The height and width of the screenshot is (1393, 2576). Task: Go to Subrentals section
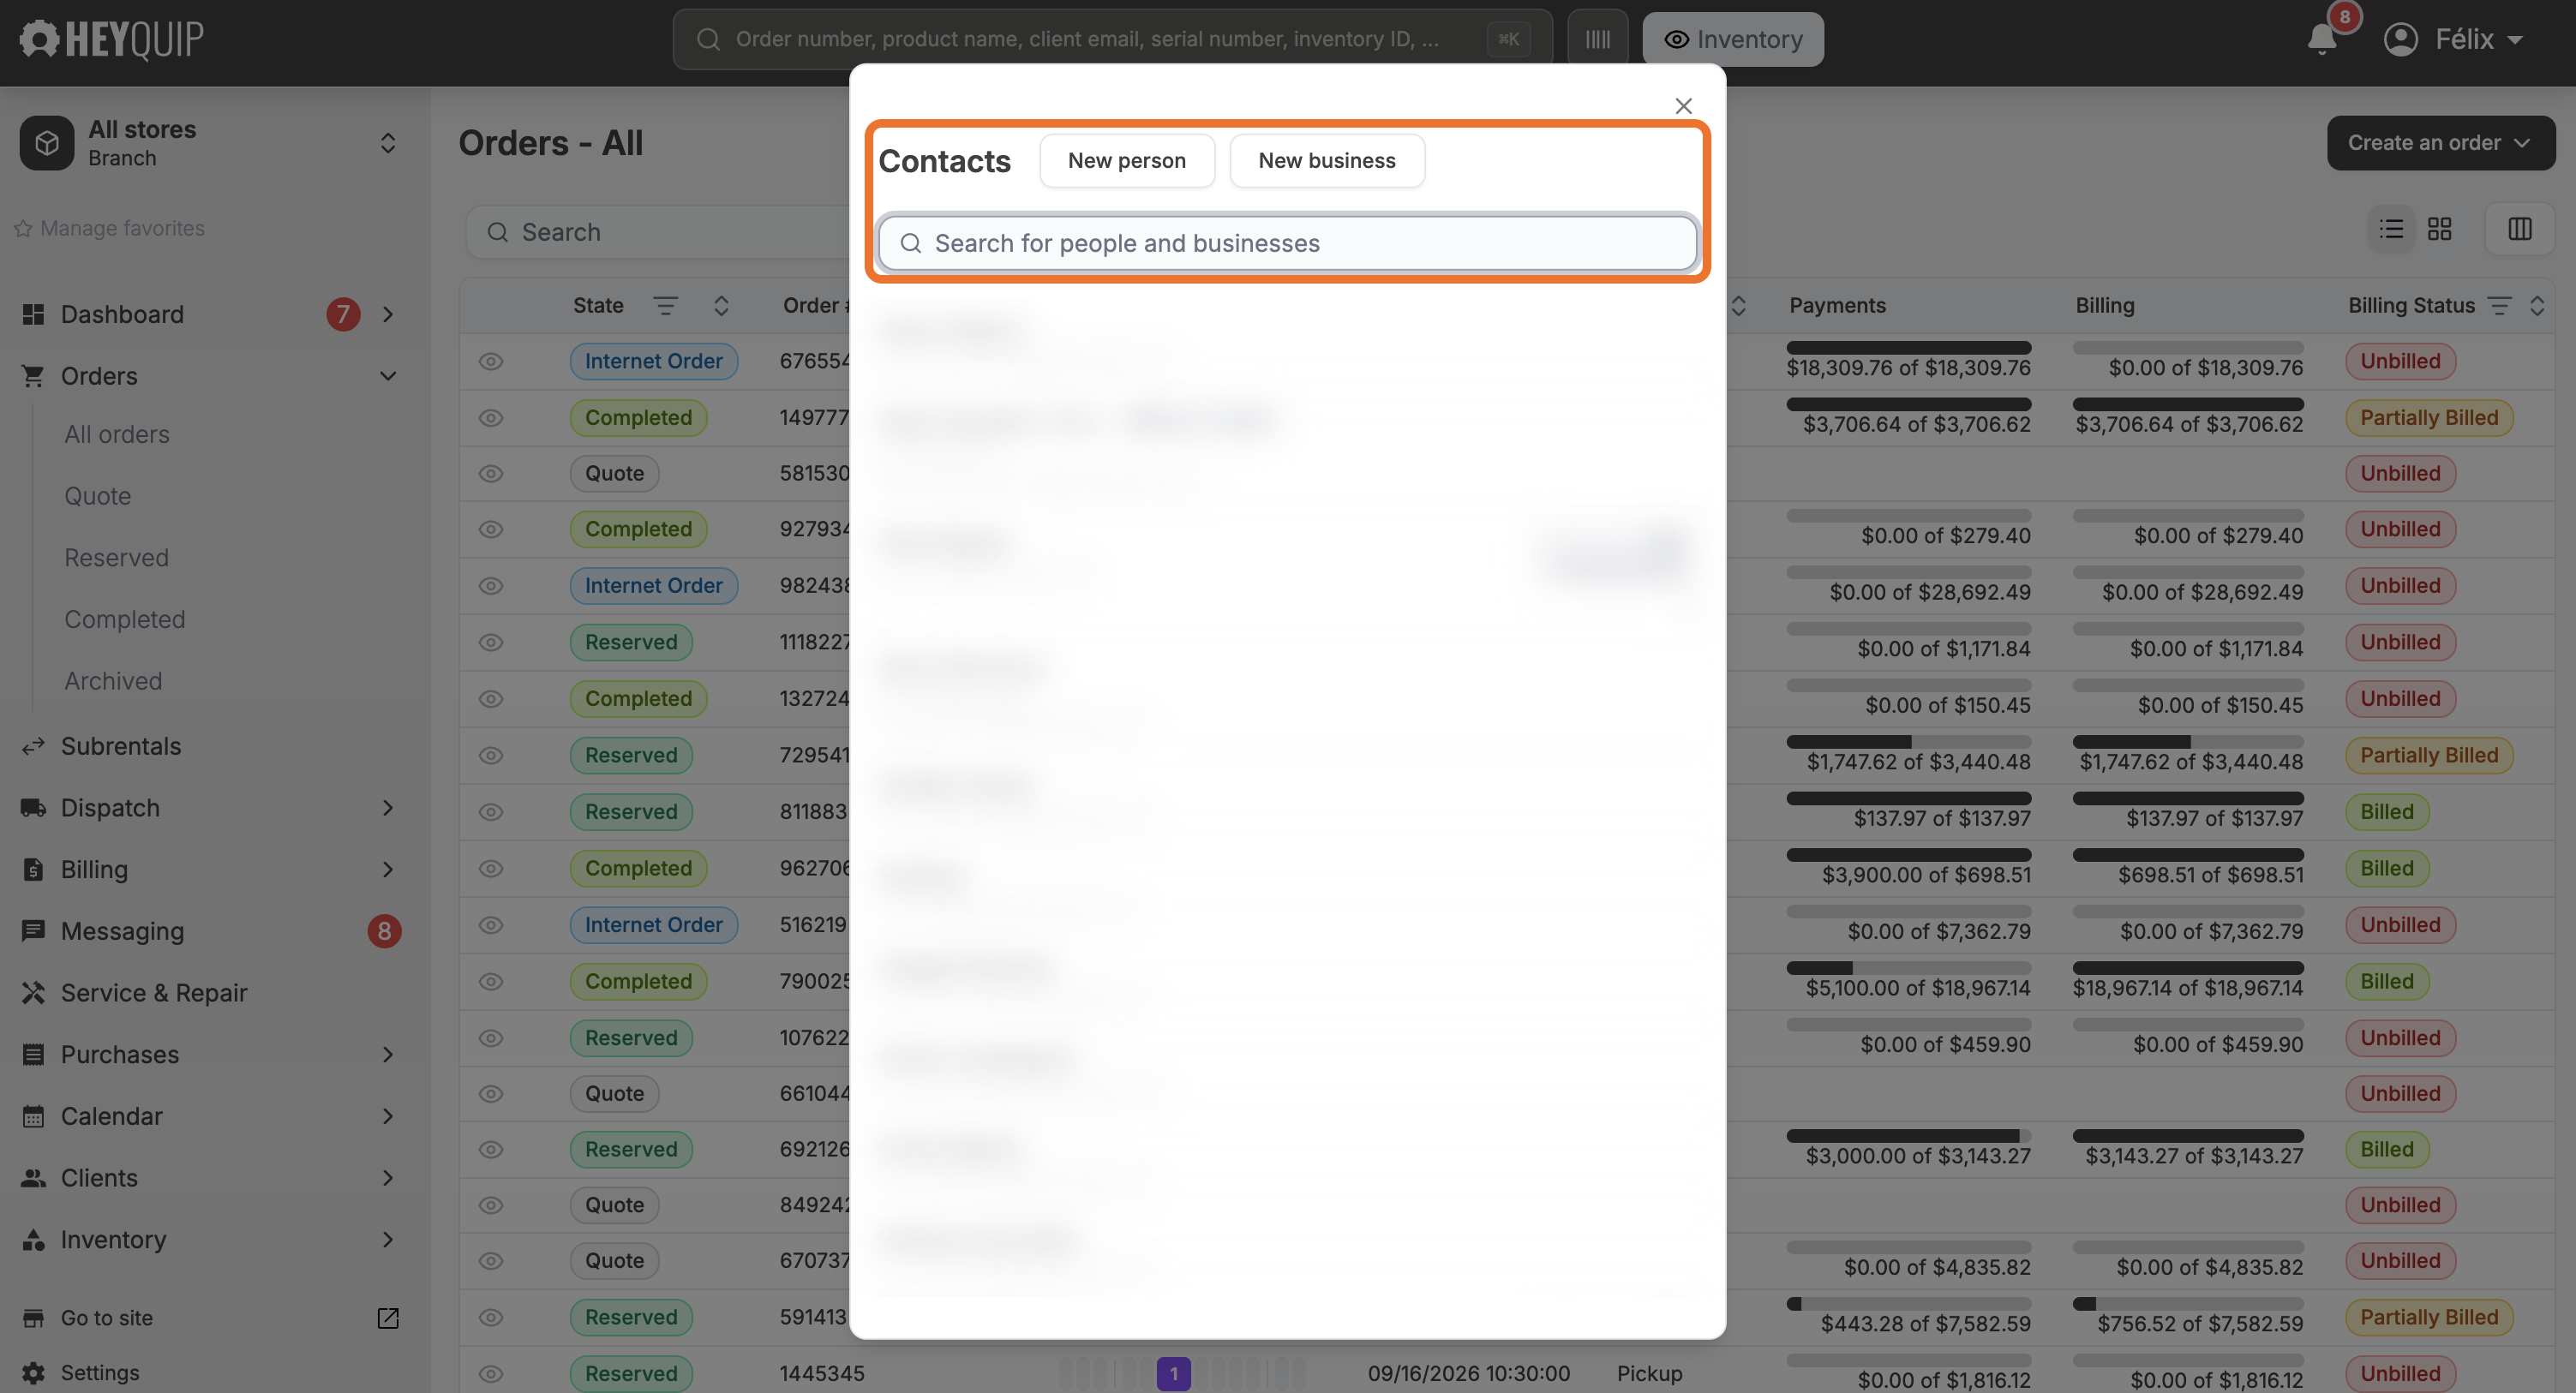[x=121, y=747]
